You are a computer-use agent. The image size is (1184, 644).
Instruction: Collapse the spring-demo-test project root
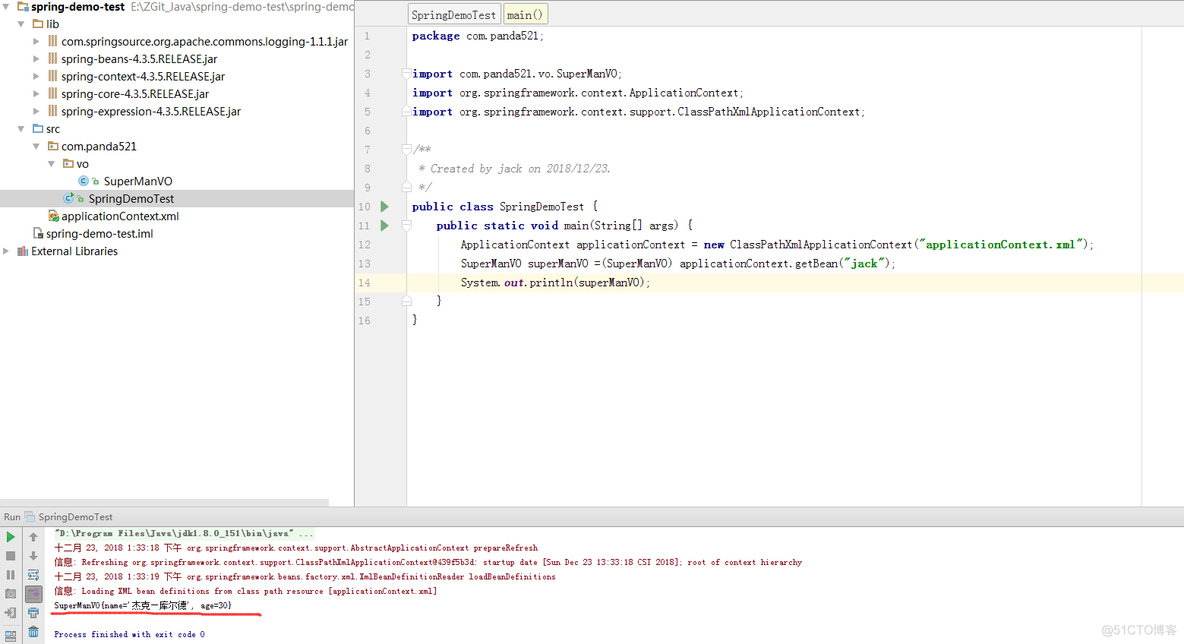pos(6,6)
